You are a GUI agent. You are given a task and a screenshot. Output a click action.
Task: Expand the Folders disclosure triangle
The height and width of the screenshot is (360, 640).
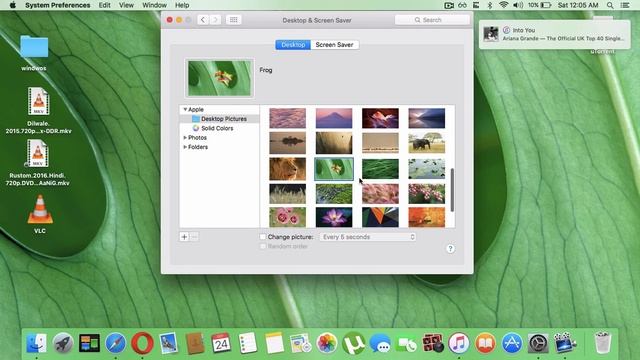tap(185, 147)
